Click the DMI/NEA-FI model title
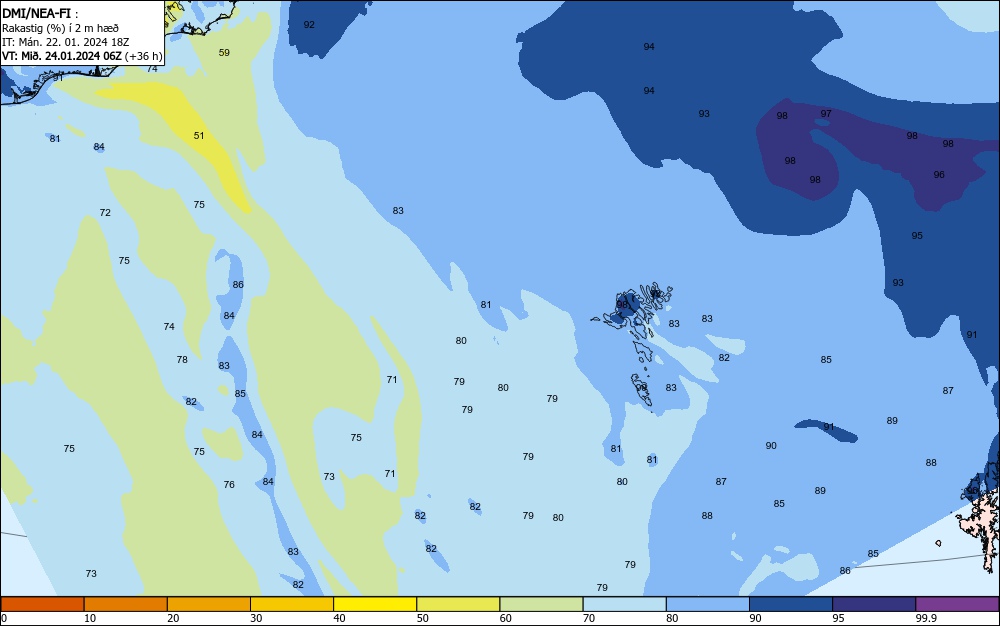 tap(37, 13)
